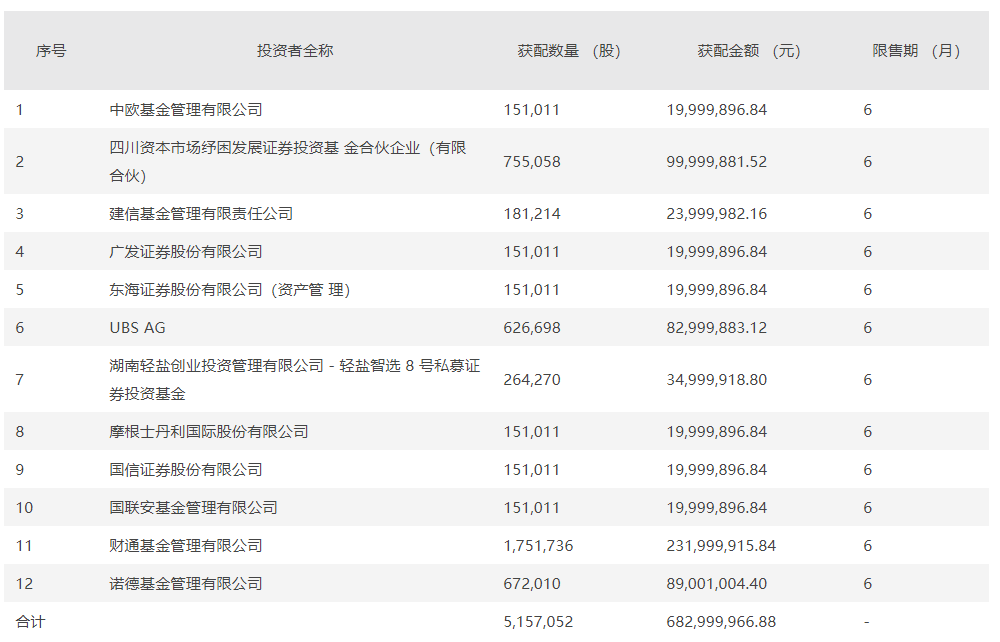Click the share quantity 672,010
The height and width of the screenshot is (642, 1000).
point(532,584)
